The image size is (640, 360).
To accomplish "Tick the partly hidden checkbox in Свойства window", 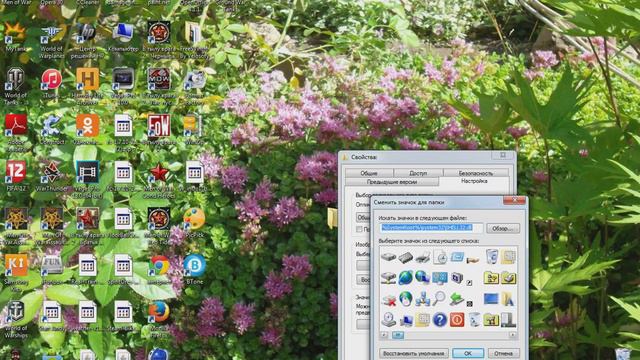I will click(359, 229).
